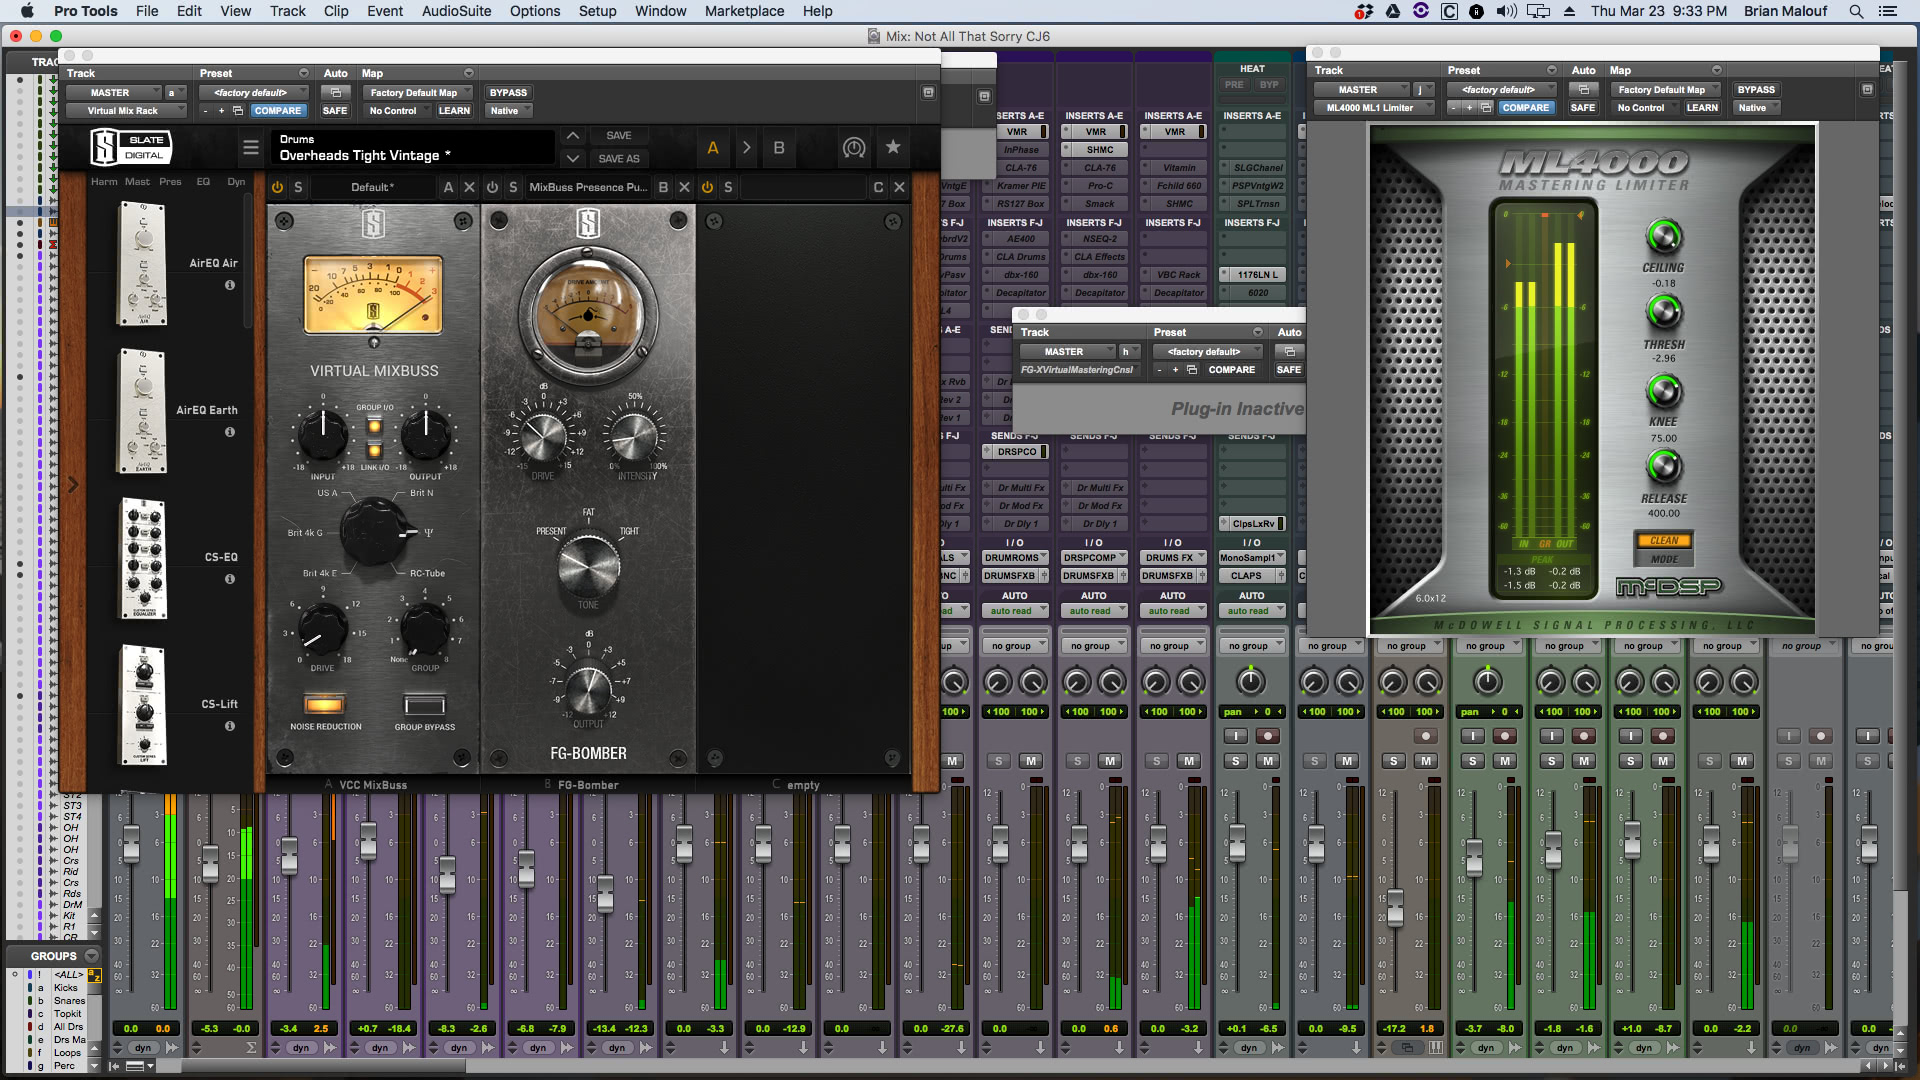Click the ML4000 ceiling knob
This screenshot has height=1080, width=1920.
(1664, 236)
